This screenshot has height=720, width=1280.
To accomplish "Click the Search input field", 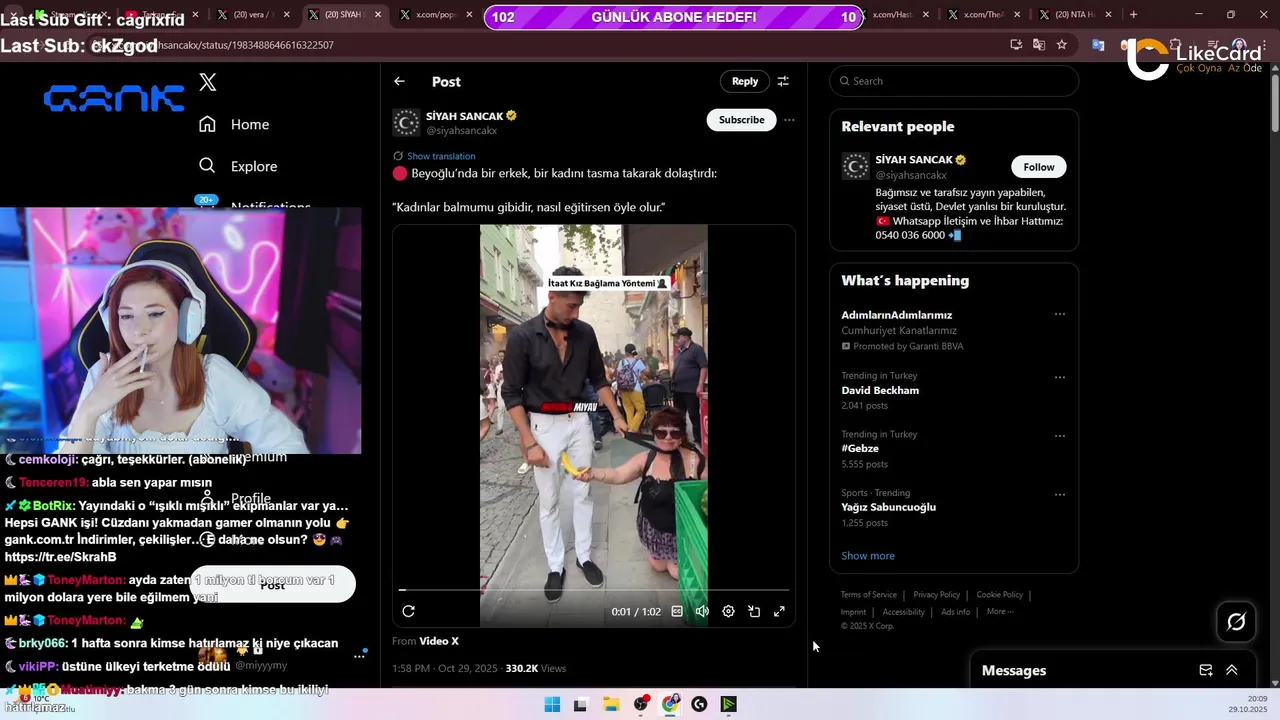I will point(954,81).
